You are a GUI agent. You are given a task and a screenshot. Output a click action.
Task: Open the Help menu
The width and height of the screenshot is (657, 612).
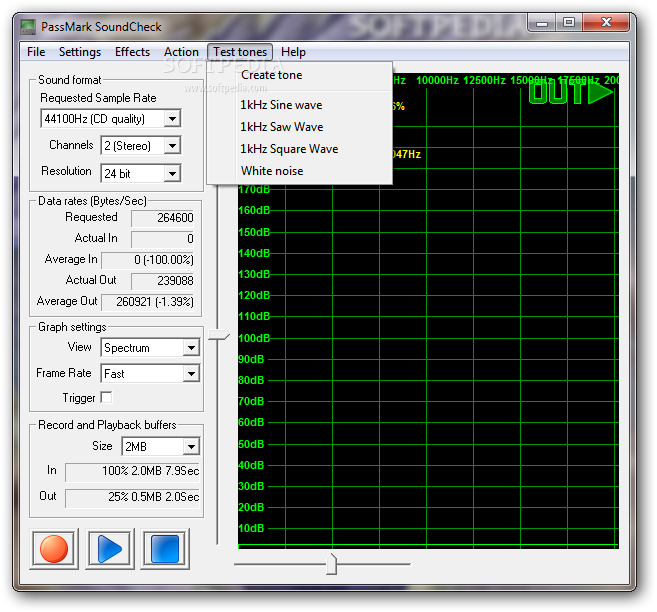293,52
